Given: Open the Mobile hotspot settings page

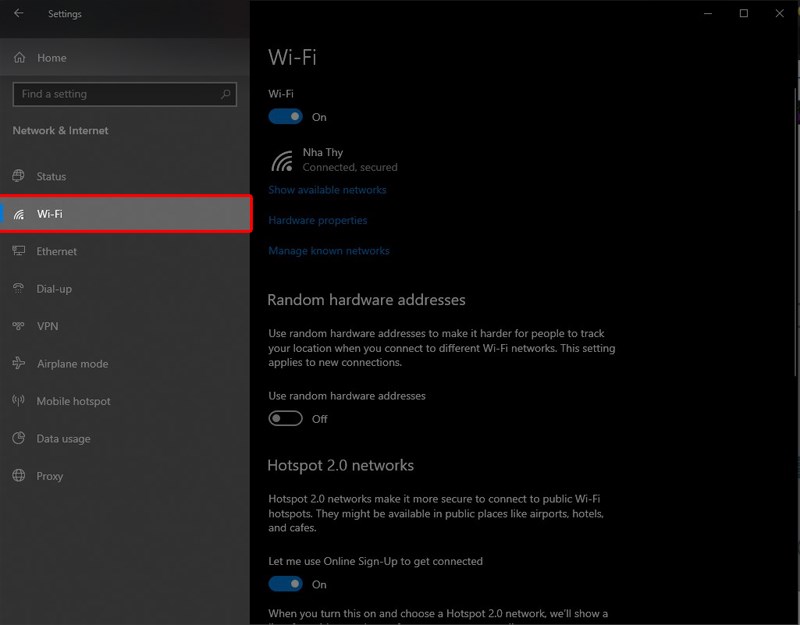Looking at the screenshot, I should (73, 402).
